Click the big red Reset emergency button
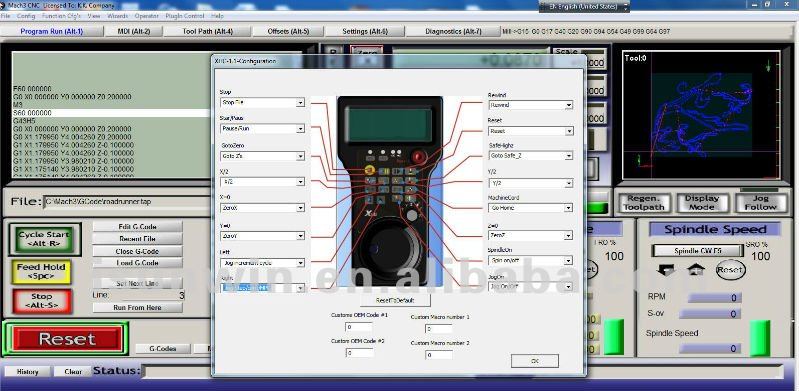The width and height of the screenshot is (799, 391). point(67,339)
